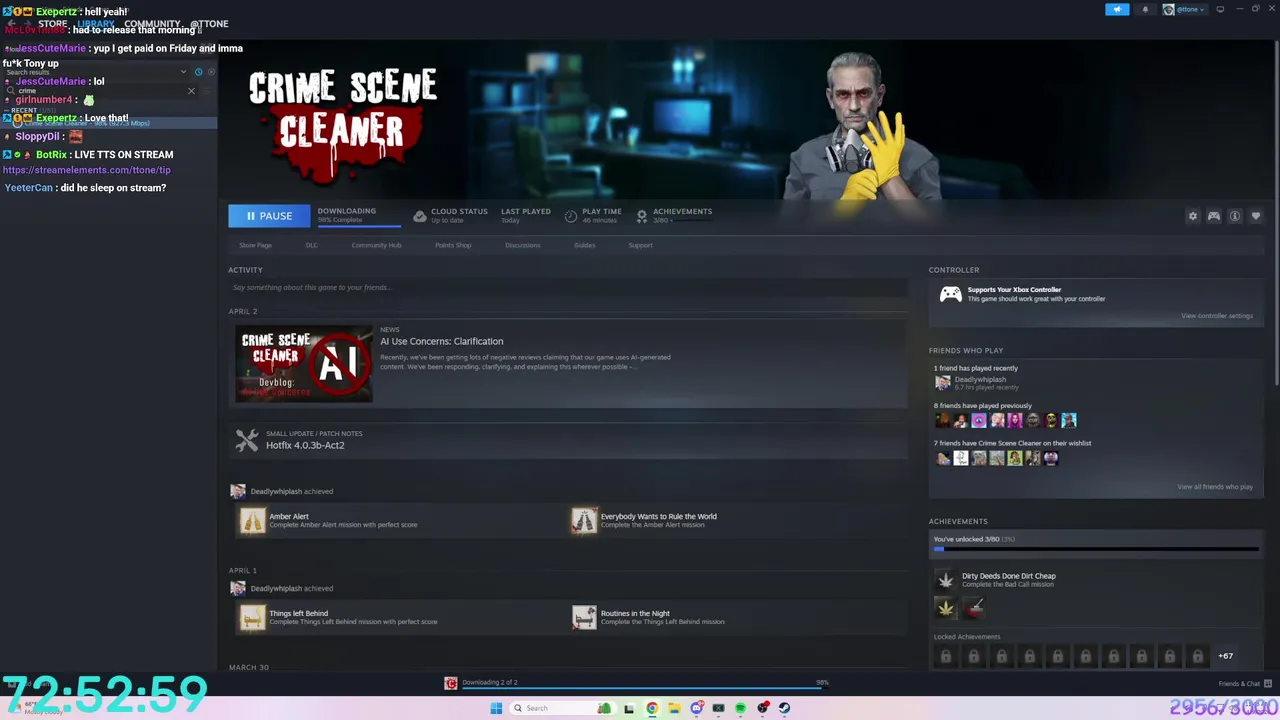Open Chrome from the taskbar
This screenshot has width=1280, height=720.
point(652,708)
